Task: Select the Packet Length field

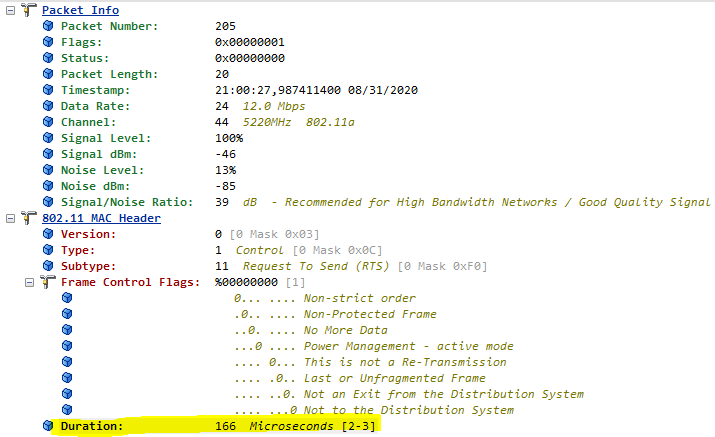Action: point(102,74)
